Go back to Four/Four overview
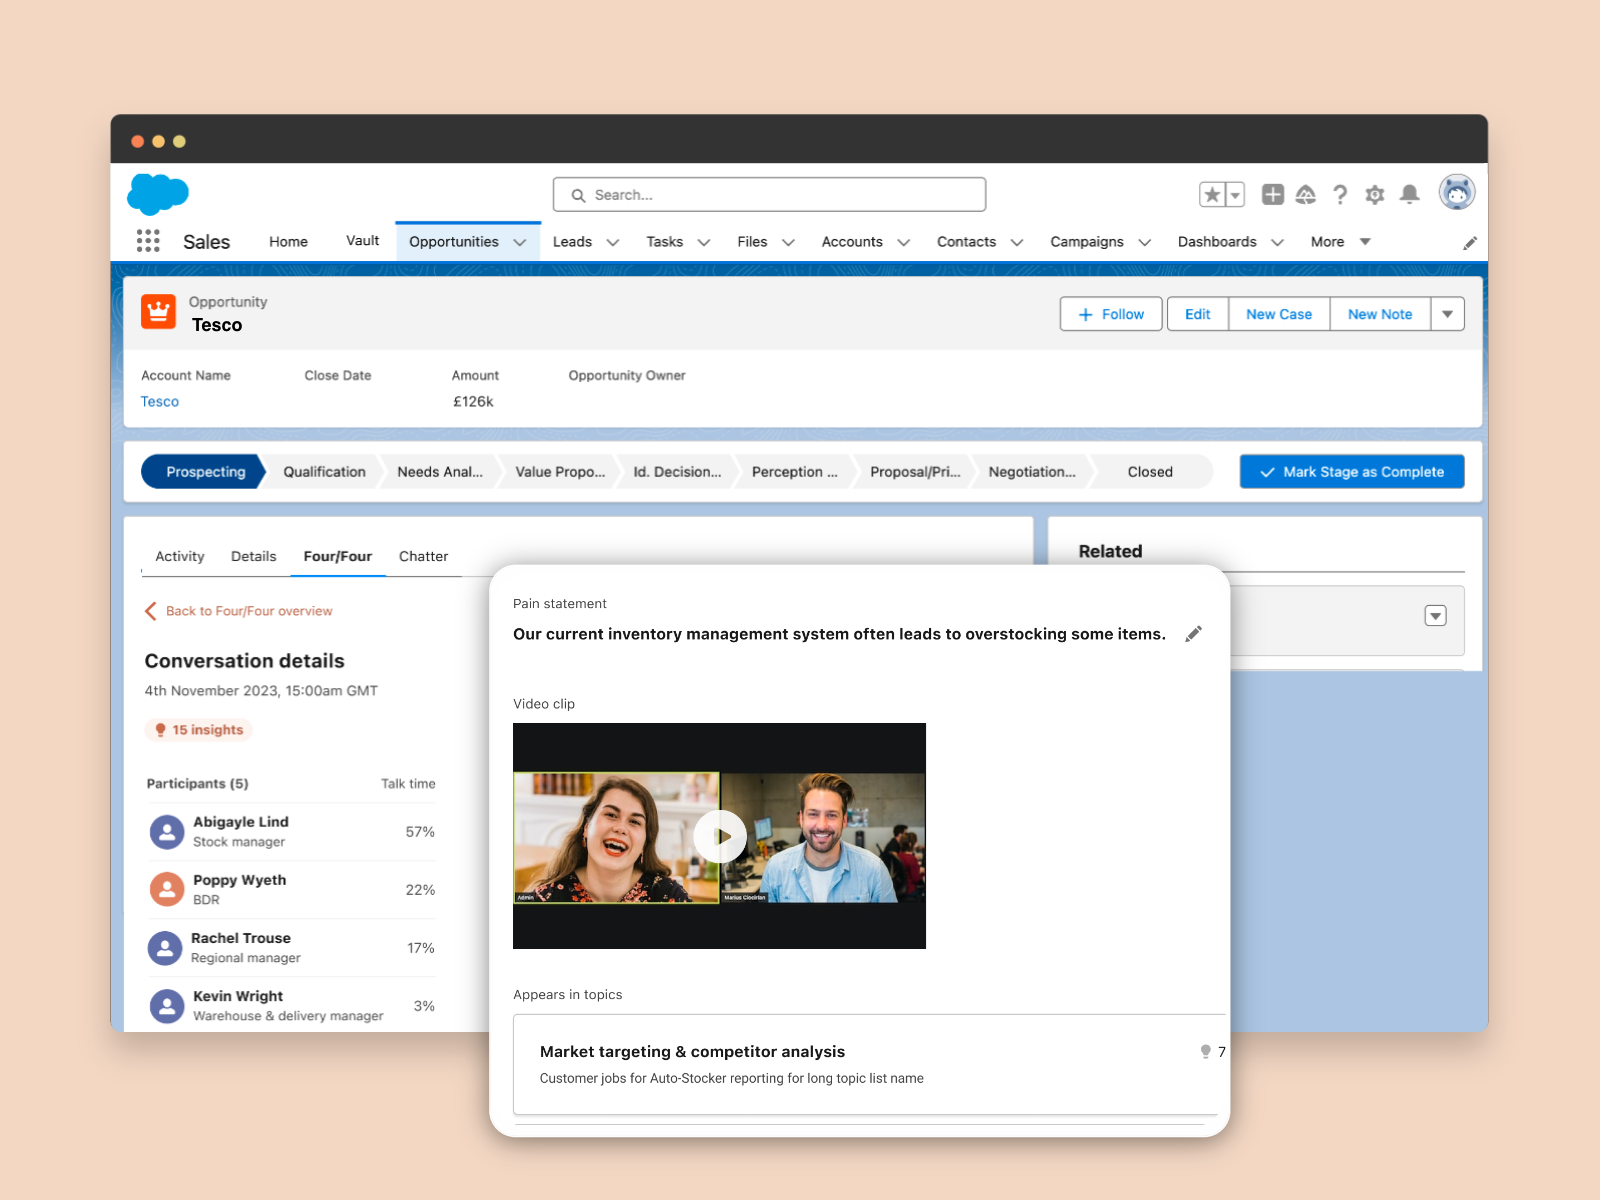The image size is (1600, 1200). point(239,611)
